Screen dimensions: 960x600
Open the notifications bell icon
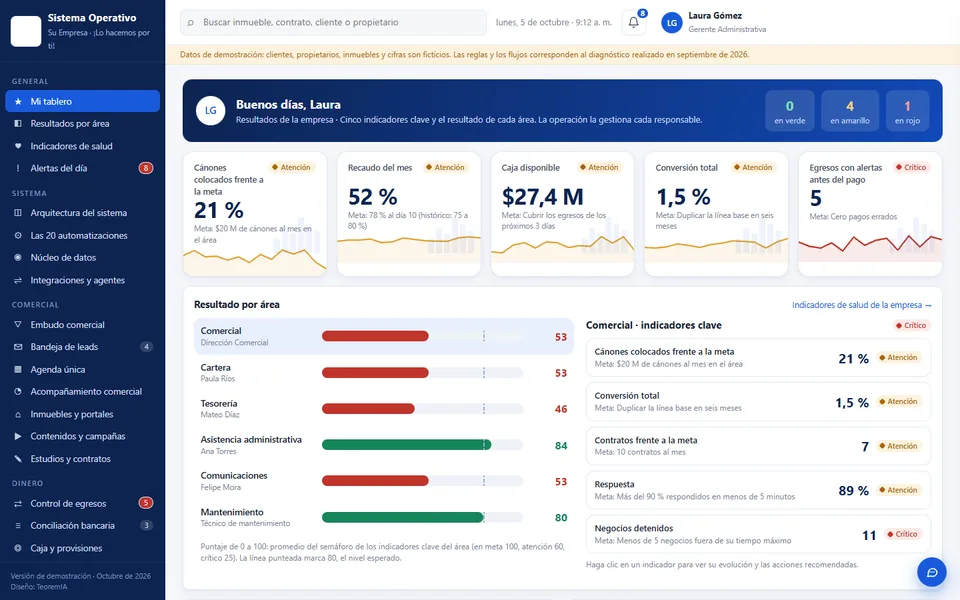click(x=634, y=23)
